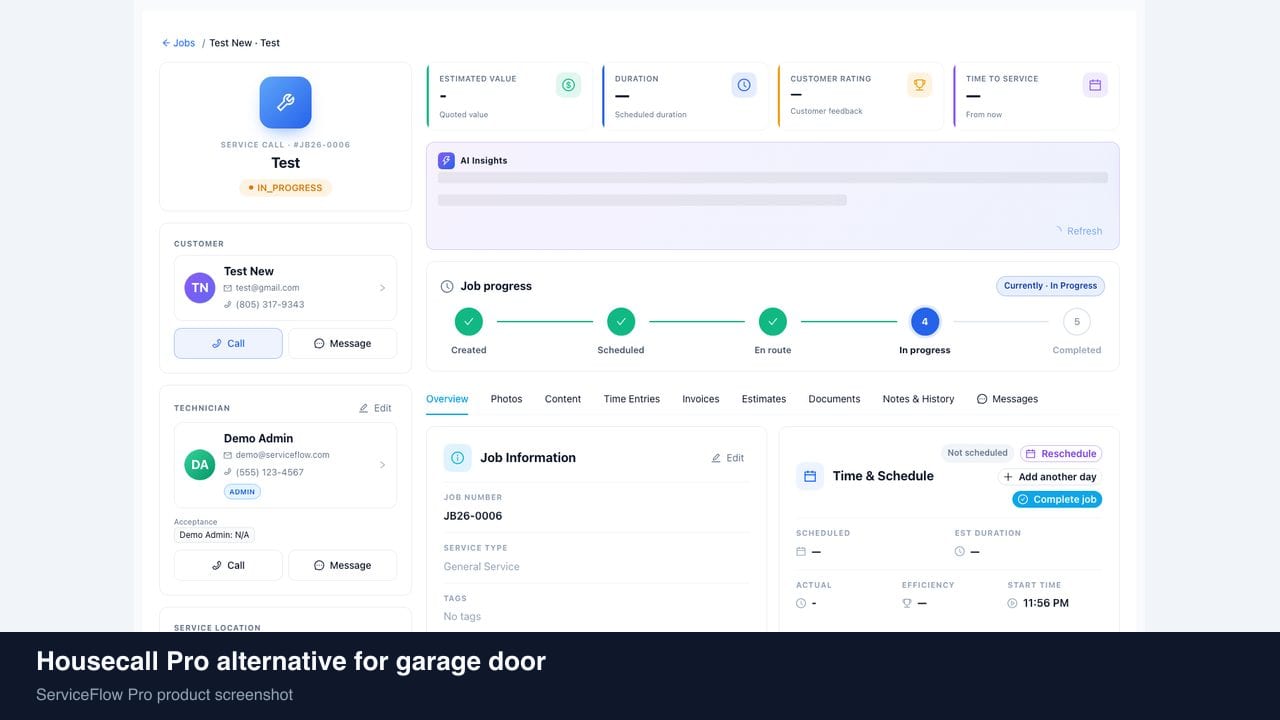The width and height of the screenshot is (1280, 720).
Task: Open Demo Admin technician details chevron
Action: pos(382,465)
